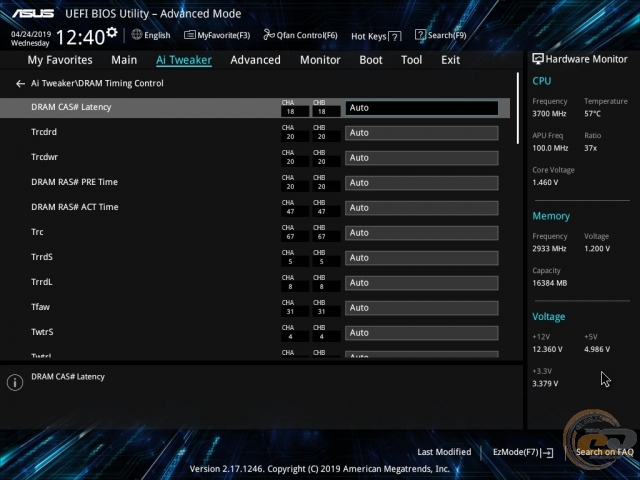Open DRAM RAS# PRE Time Auto field
This screenshot has width=640, height=480.
point(422,183)
